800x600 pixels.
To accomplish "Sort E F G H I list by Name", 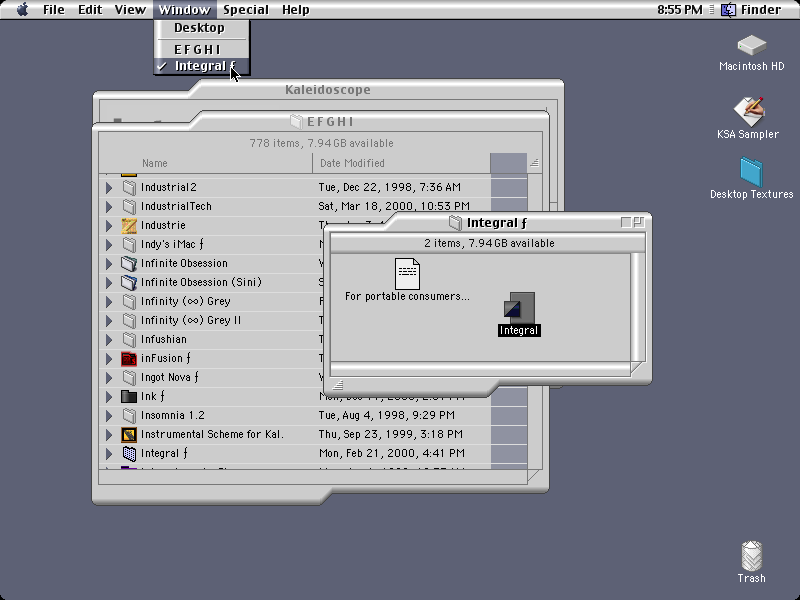I will (x=206, y=163).
